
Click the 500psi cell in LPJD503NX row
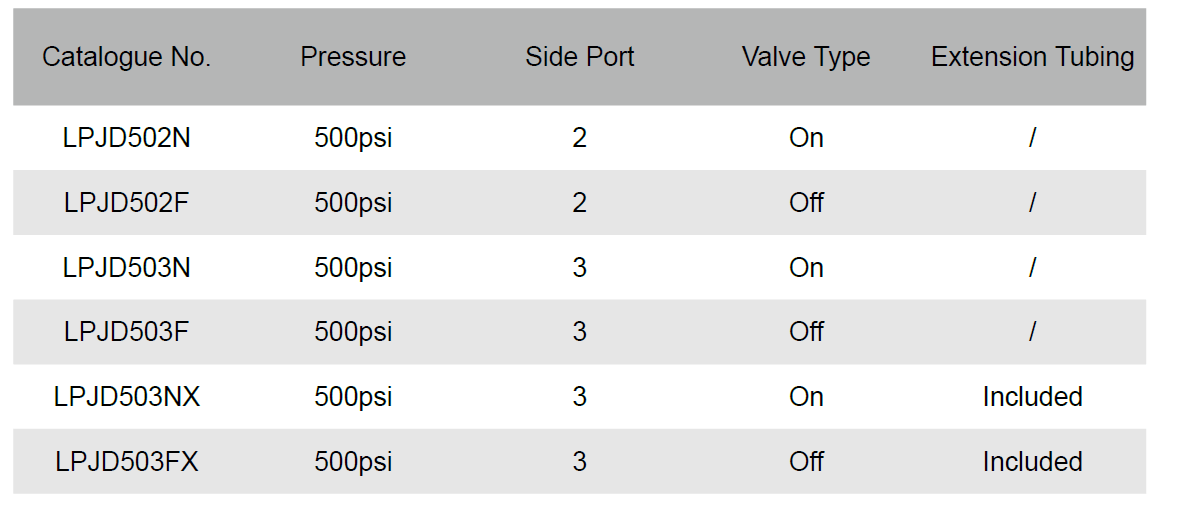click(x=353, y=397)
